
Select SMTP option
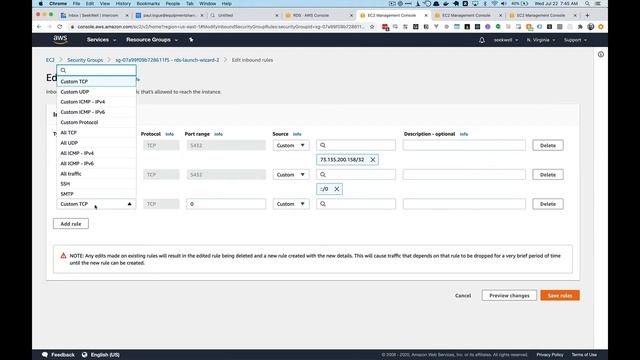[x=96, y=194]
